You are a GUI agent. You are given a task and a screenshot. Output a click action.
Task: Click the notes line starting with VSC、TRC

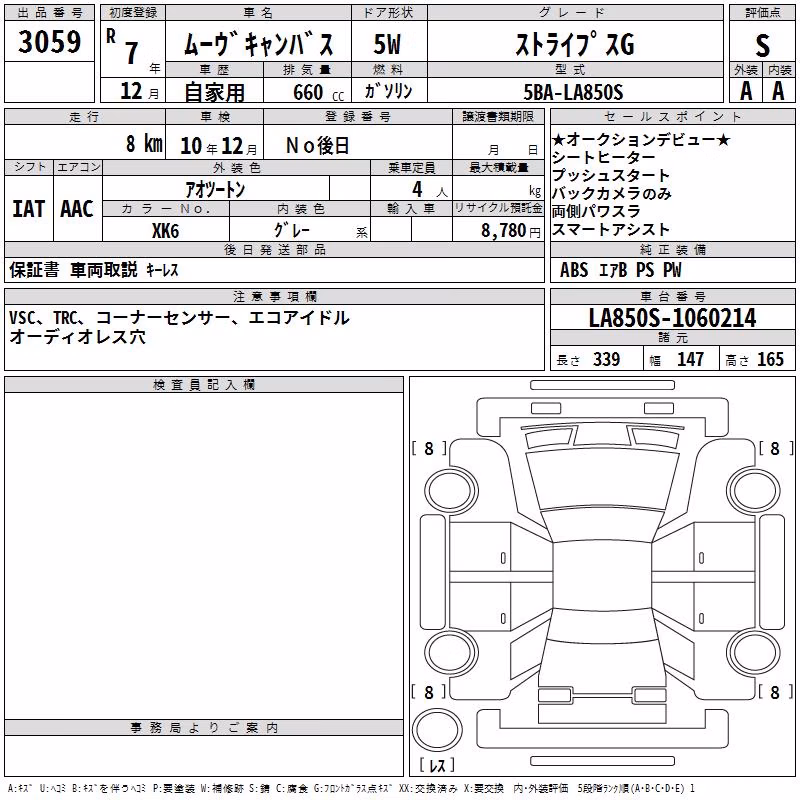point(179,318)
